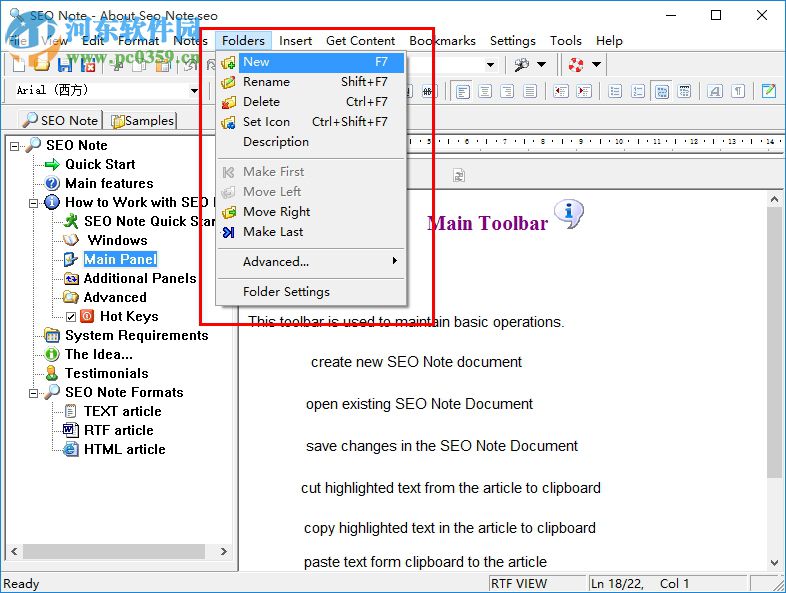
Task: Select HTML article tree item
Action: 124,450
